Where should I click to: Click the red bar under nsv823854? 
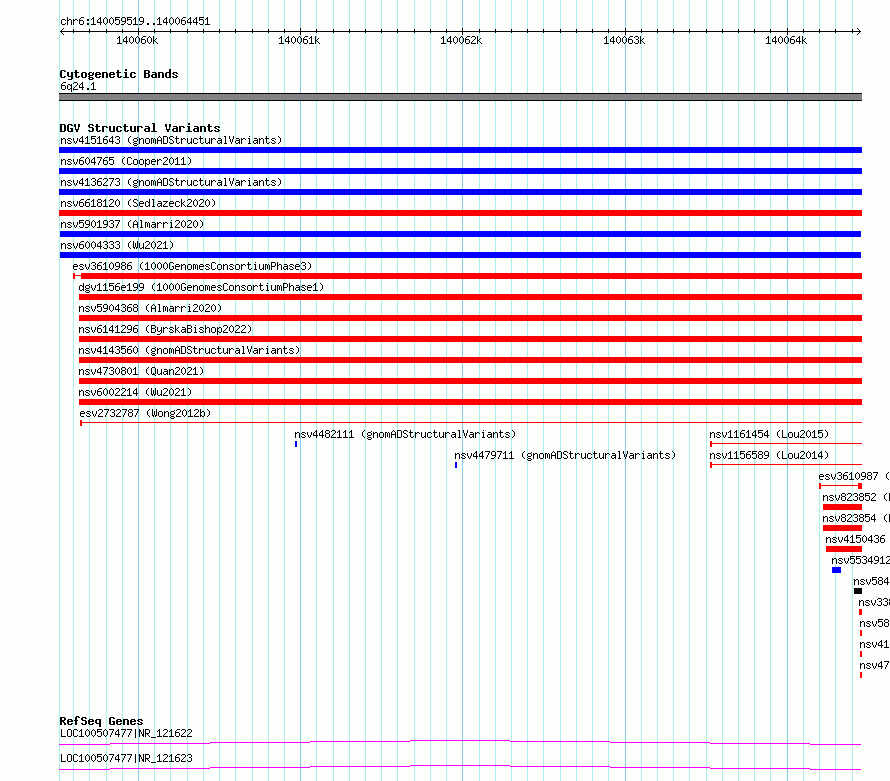click(842, 528)
